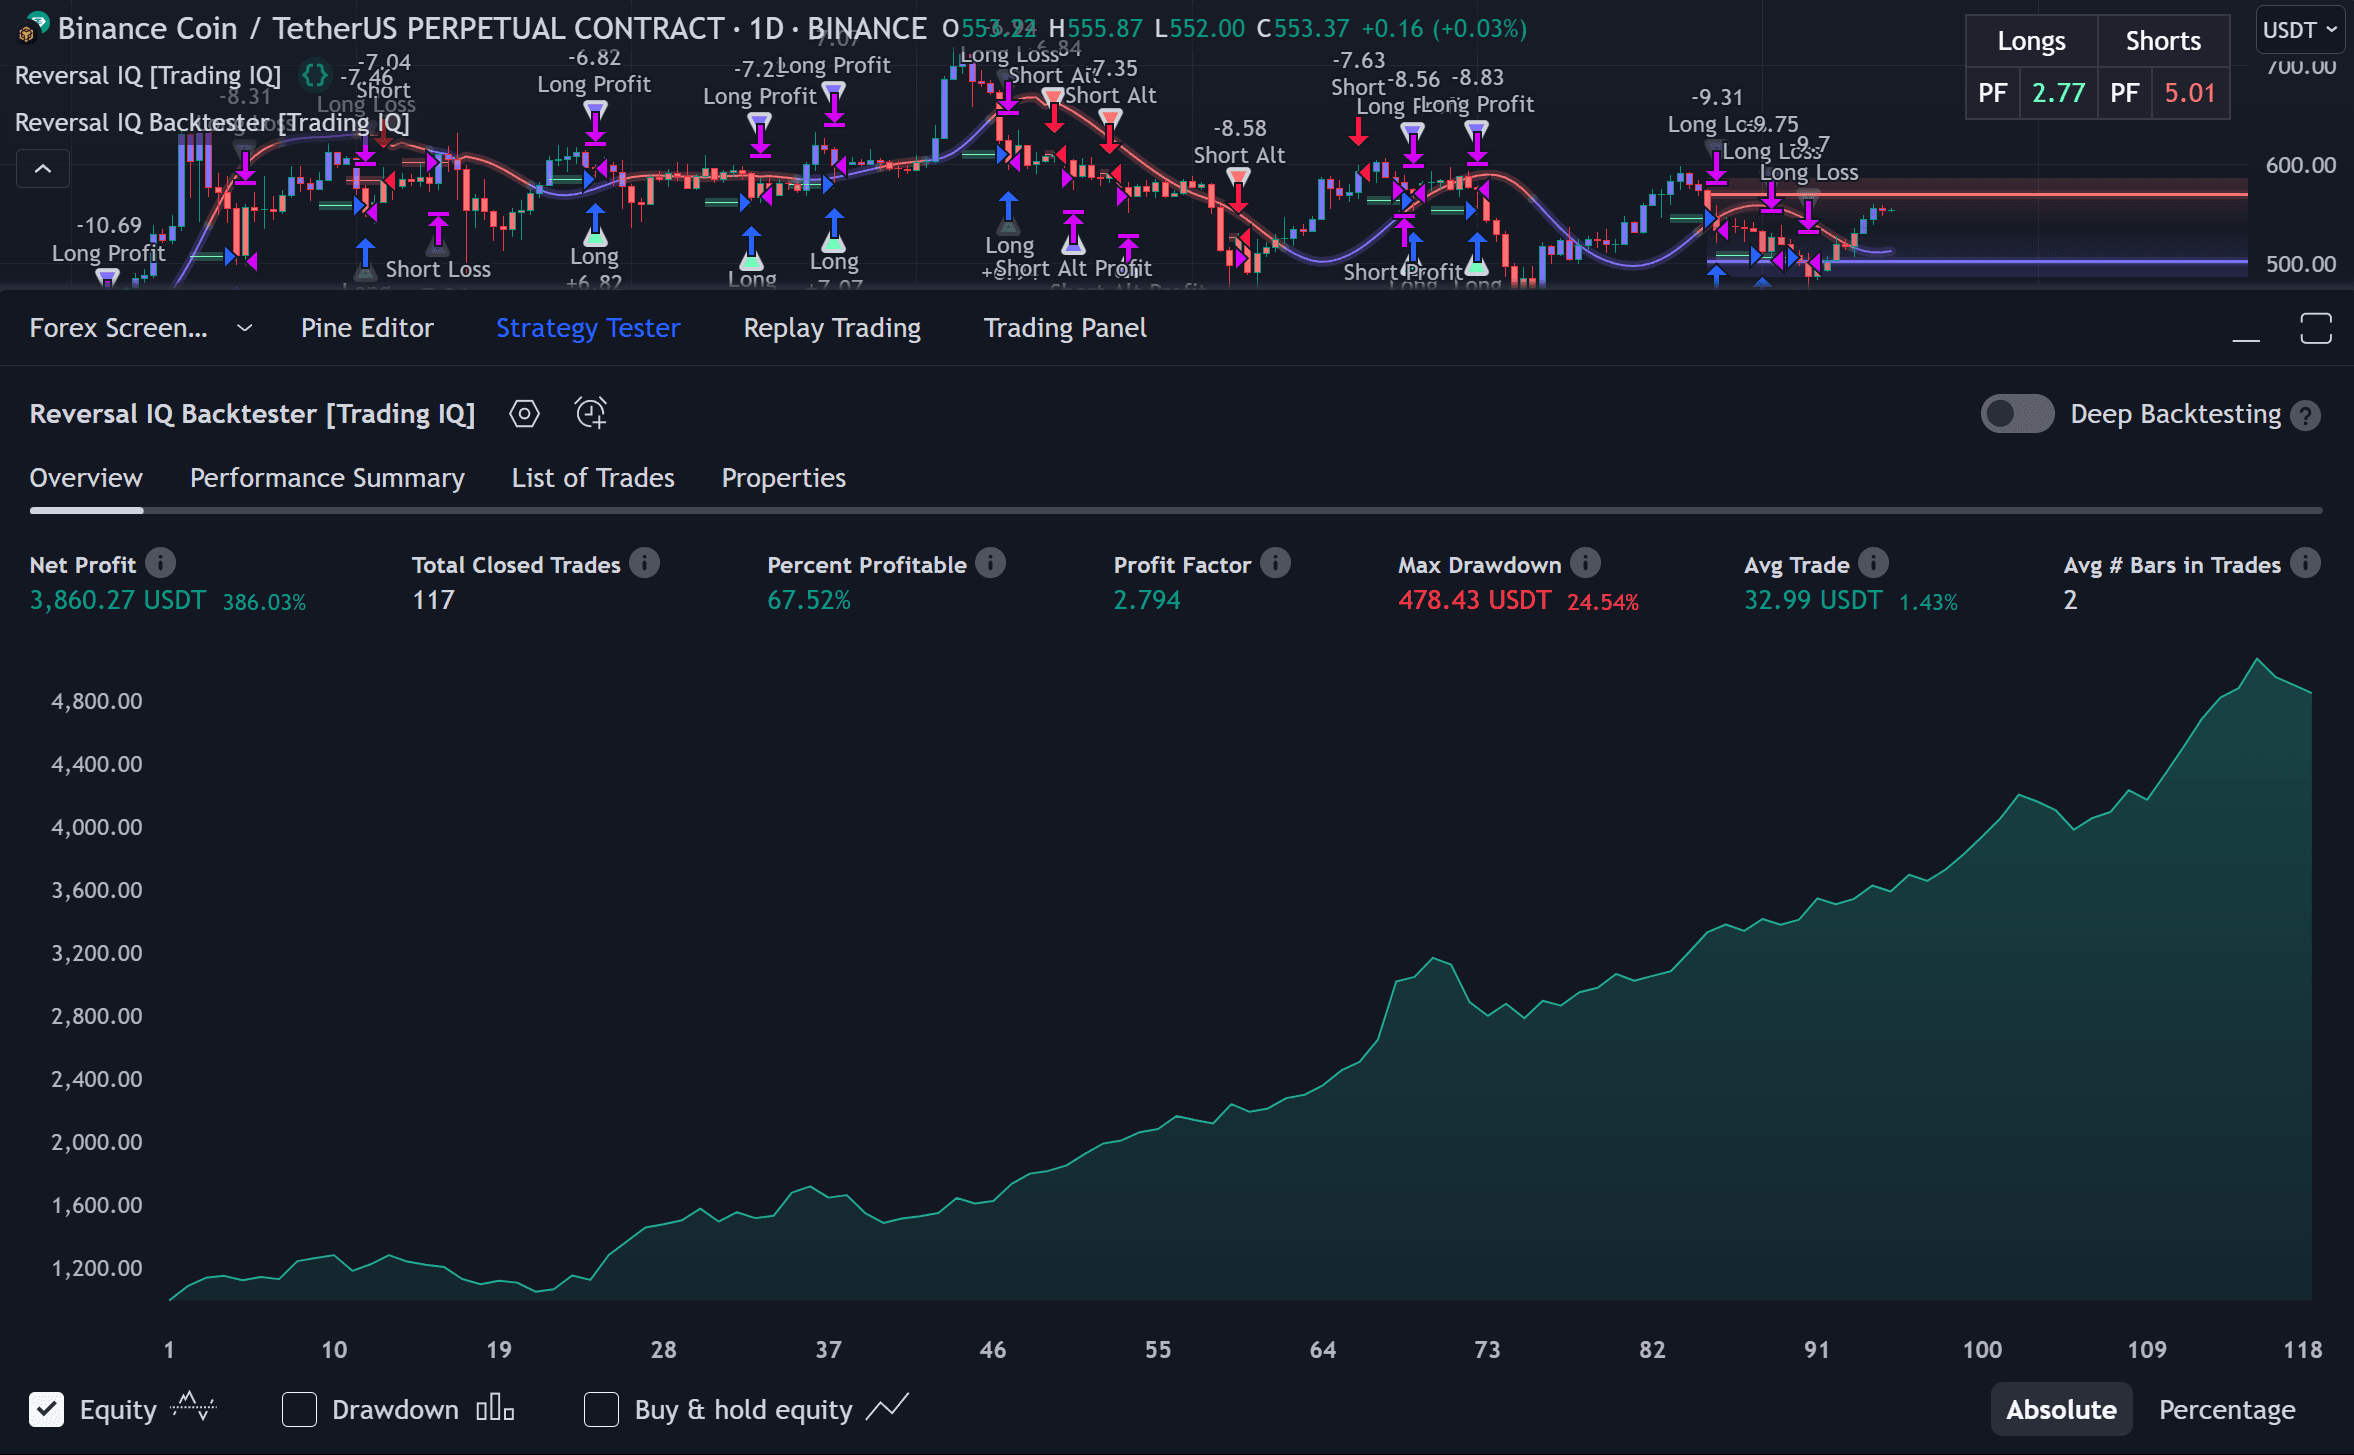Click Reversal IQ source code braces icon
Viewport: 2354px width, 1455px height.
coord(315,75)
